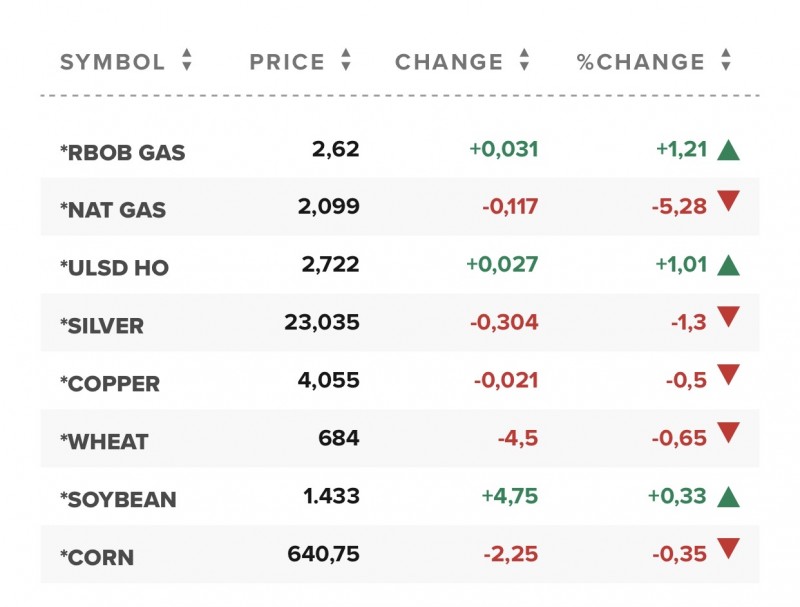Select the *SILVER symbol

[102, 326]
